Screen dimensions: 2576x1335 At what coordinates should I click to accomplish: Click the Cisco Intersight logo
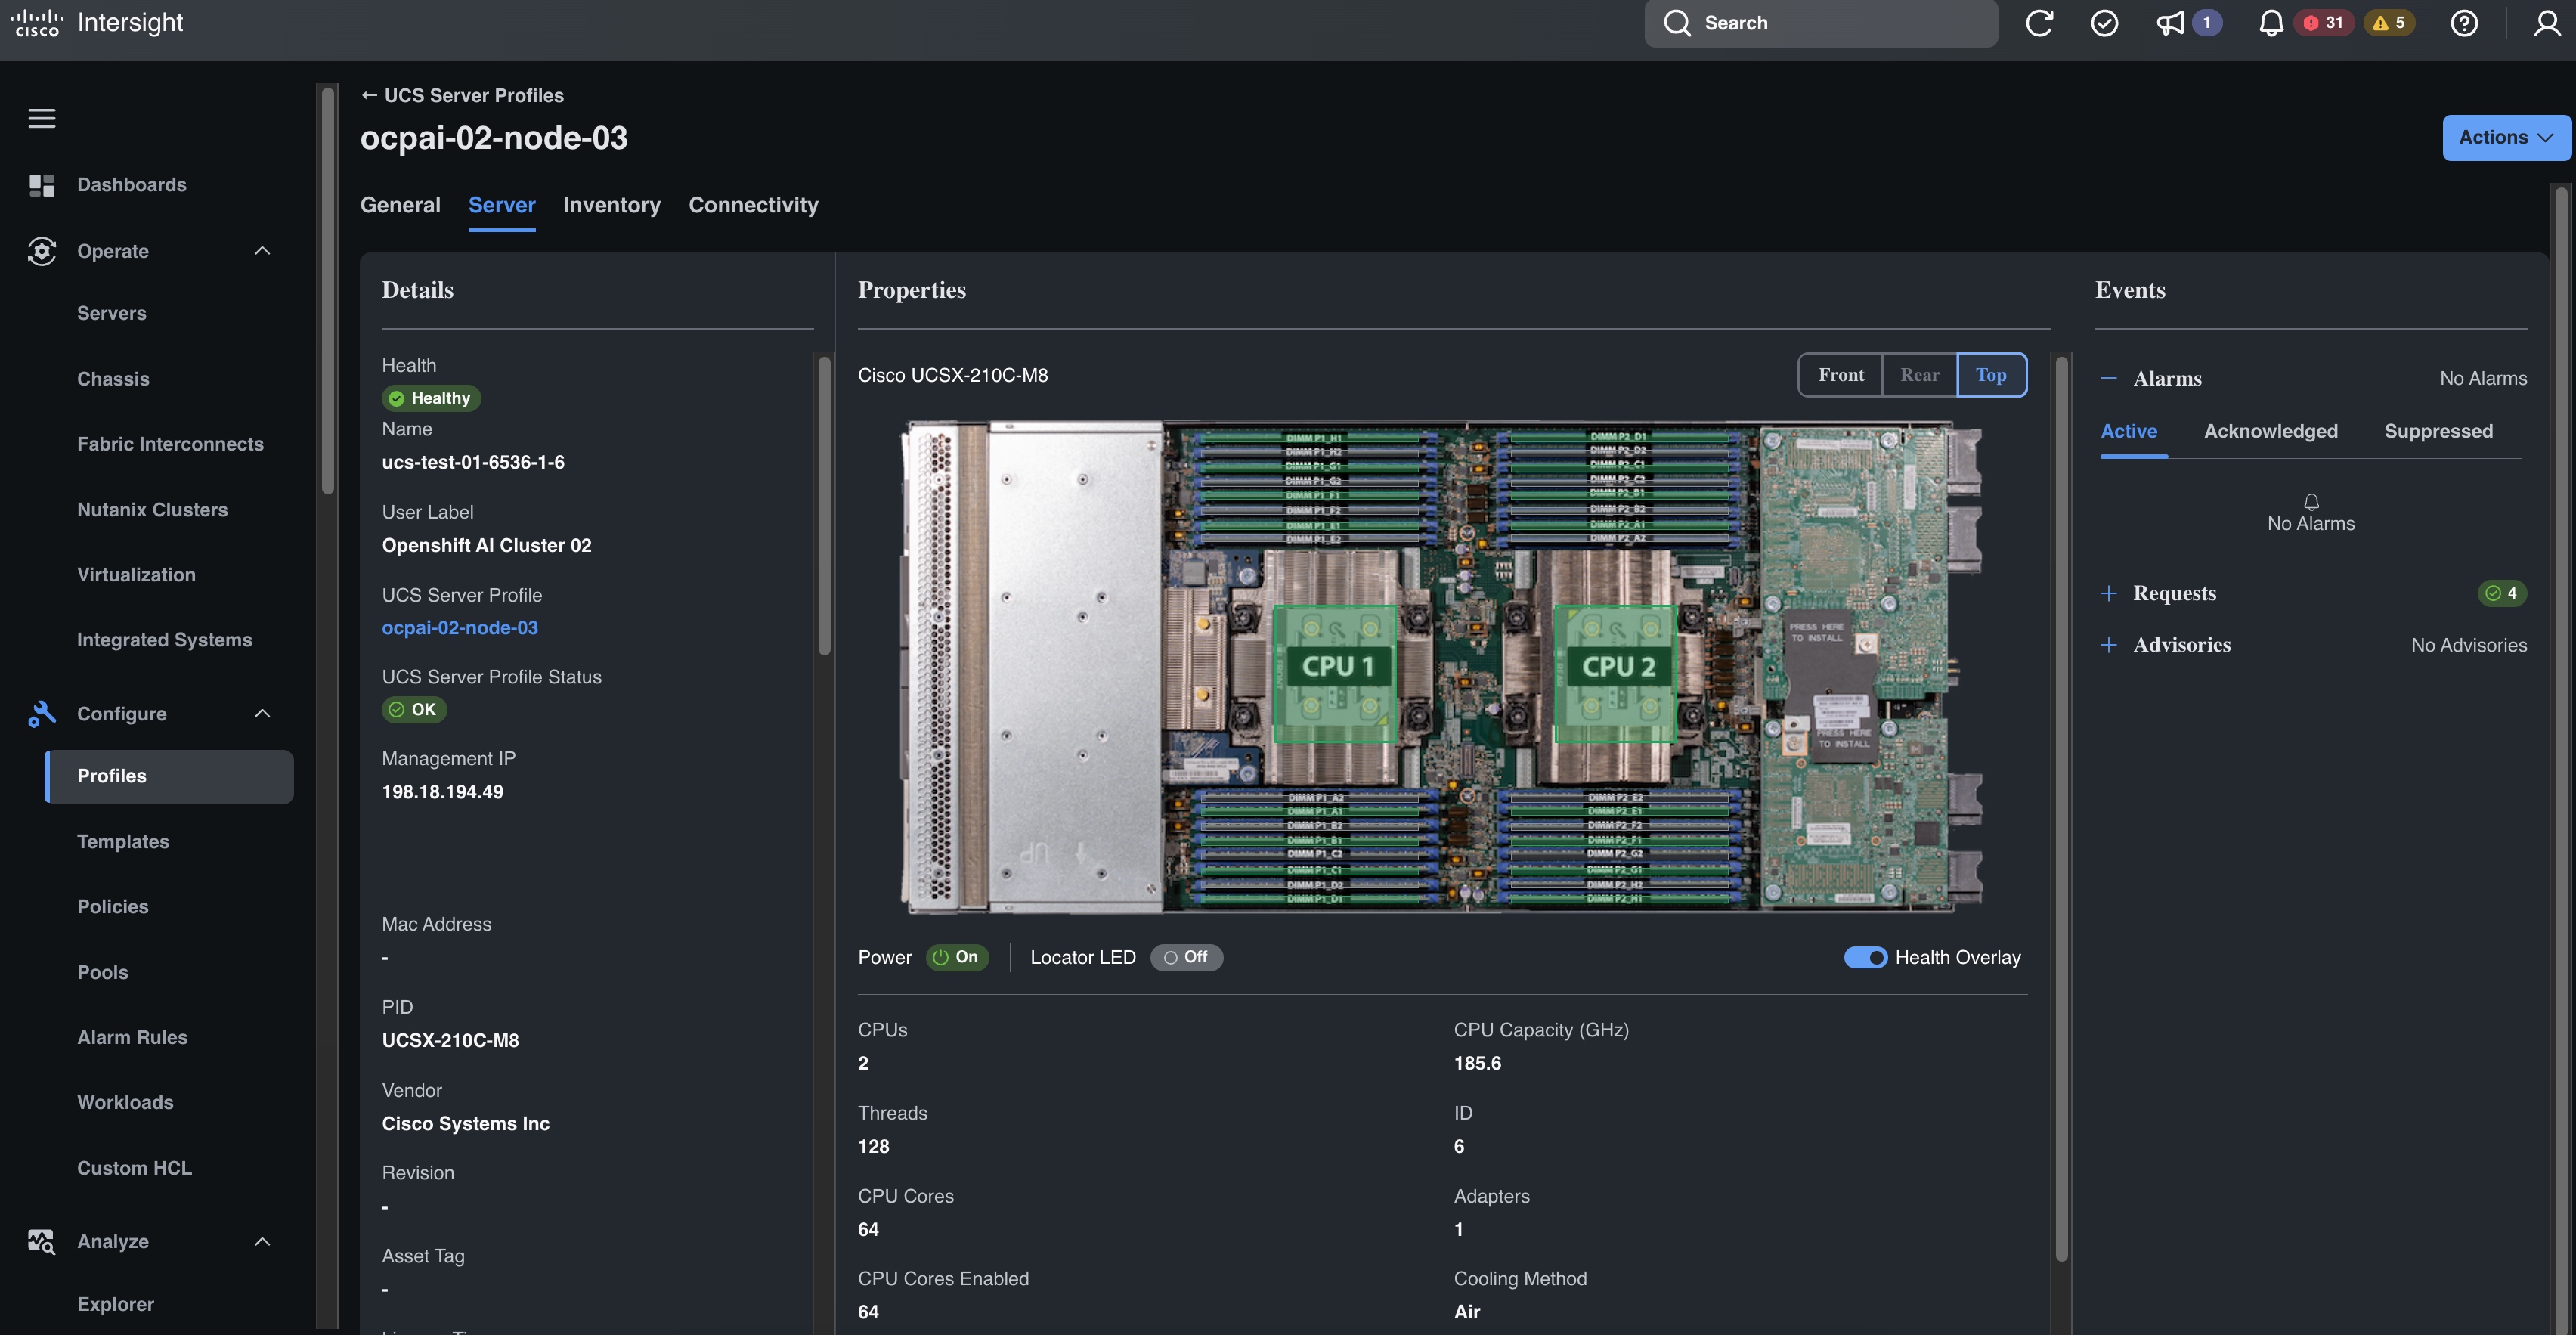point(97,22)
